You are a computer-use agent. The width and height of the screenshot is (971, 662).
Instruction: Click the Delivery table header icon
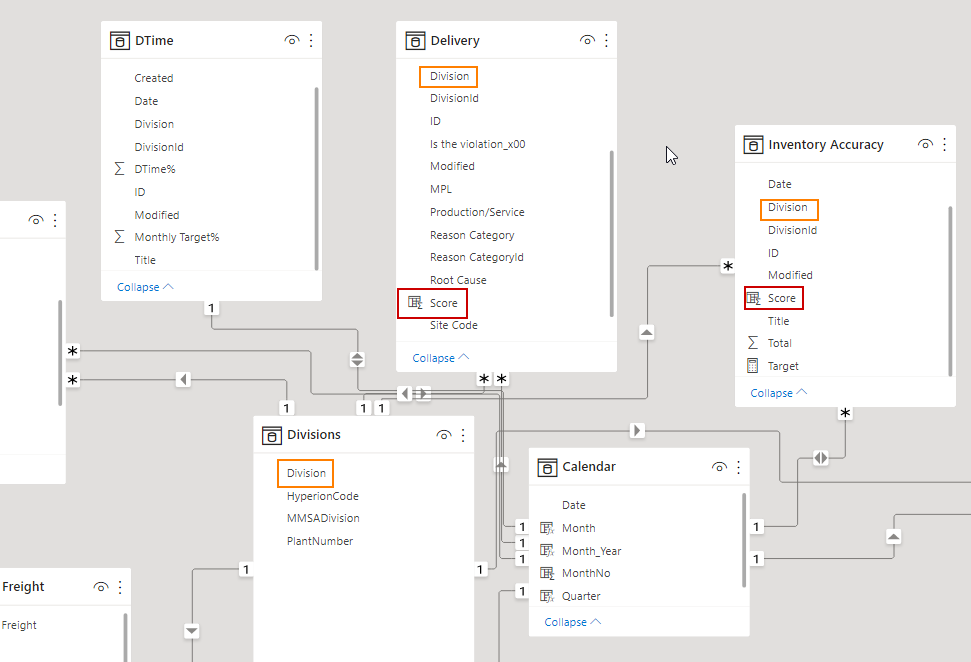(x=415, y=41)
